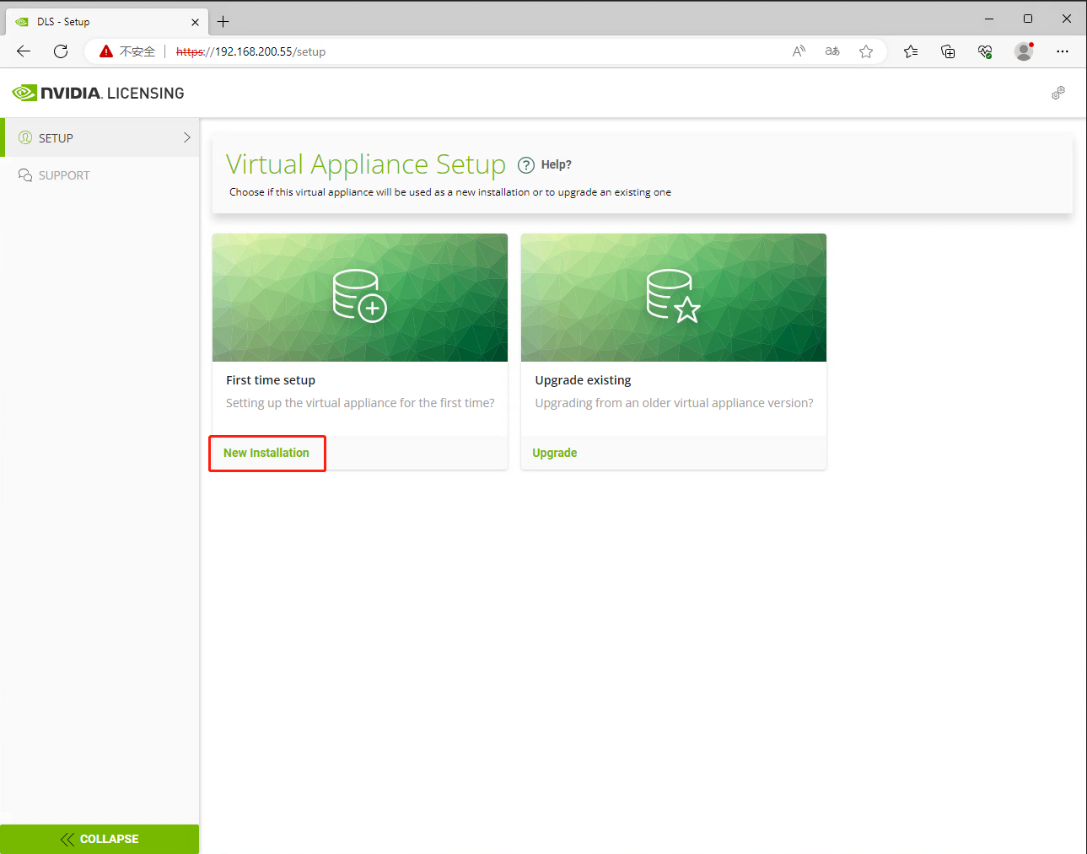The height and width of the screenshot is (854, 1087).
Task: Add page to favorites star icon
Action: (x=866, y=51)
